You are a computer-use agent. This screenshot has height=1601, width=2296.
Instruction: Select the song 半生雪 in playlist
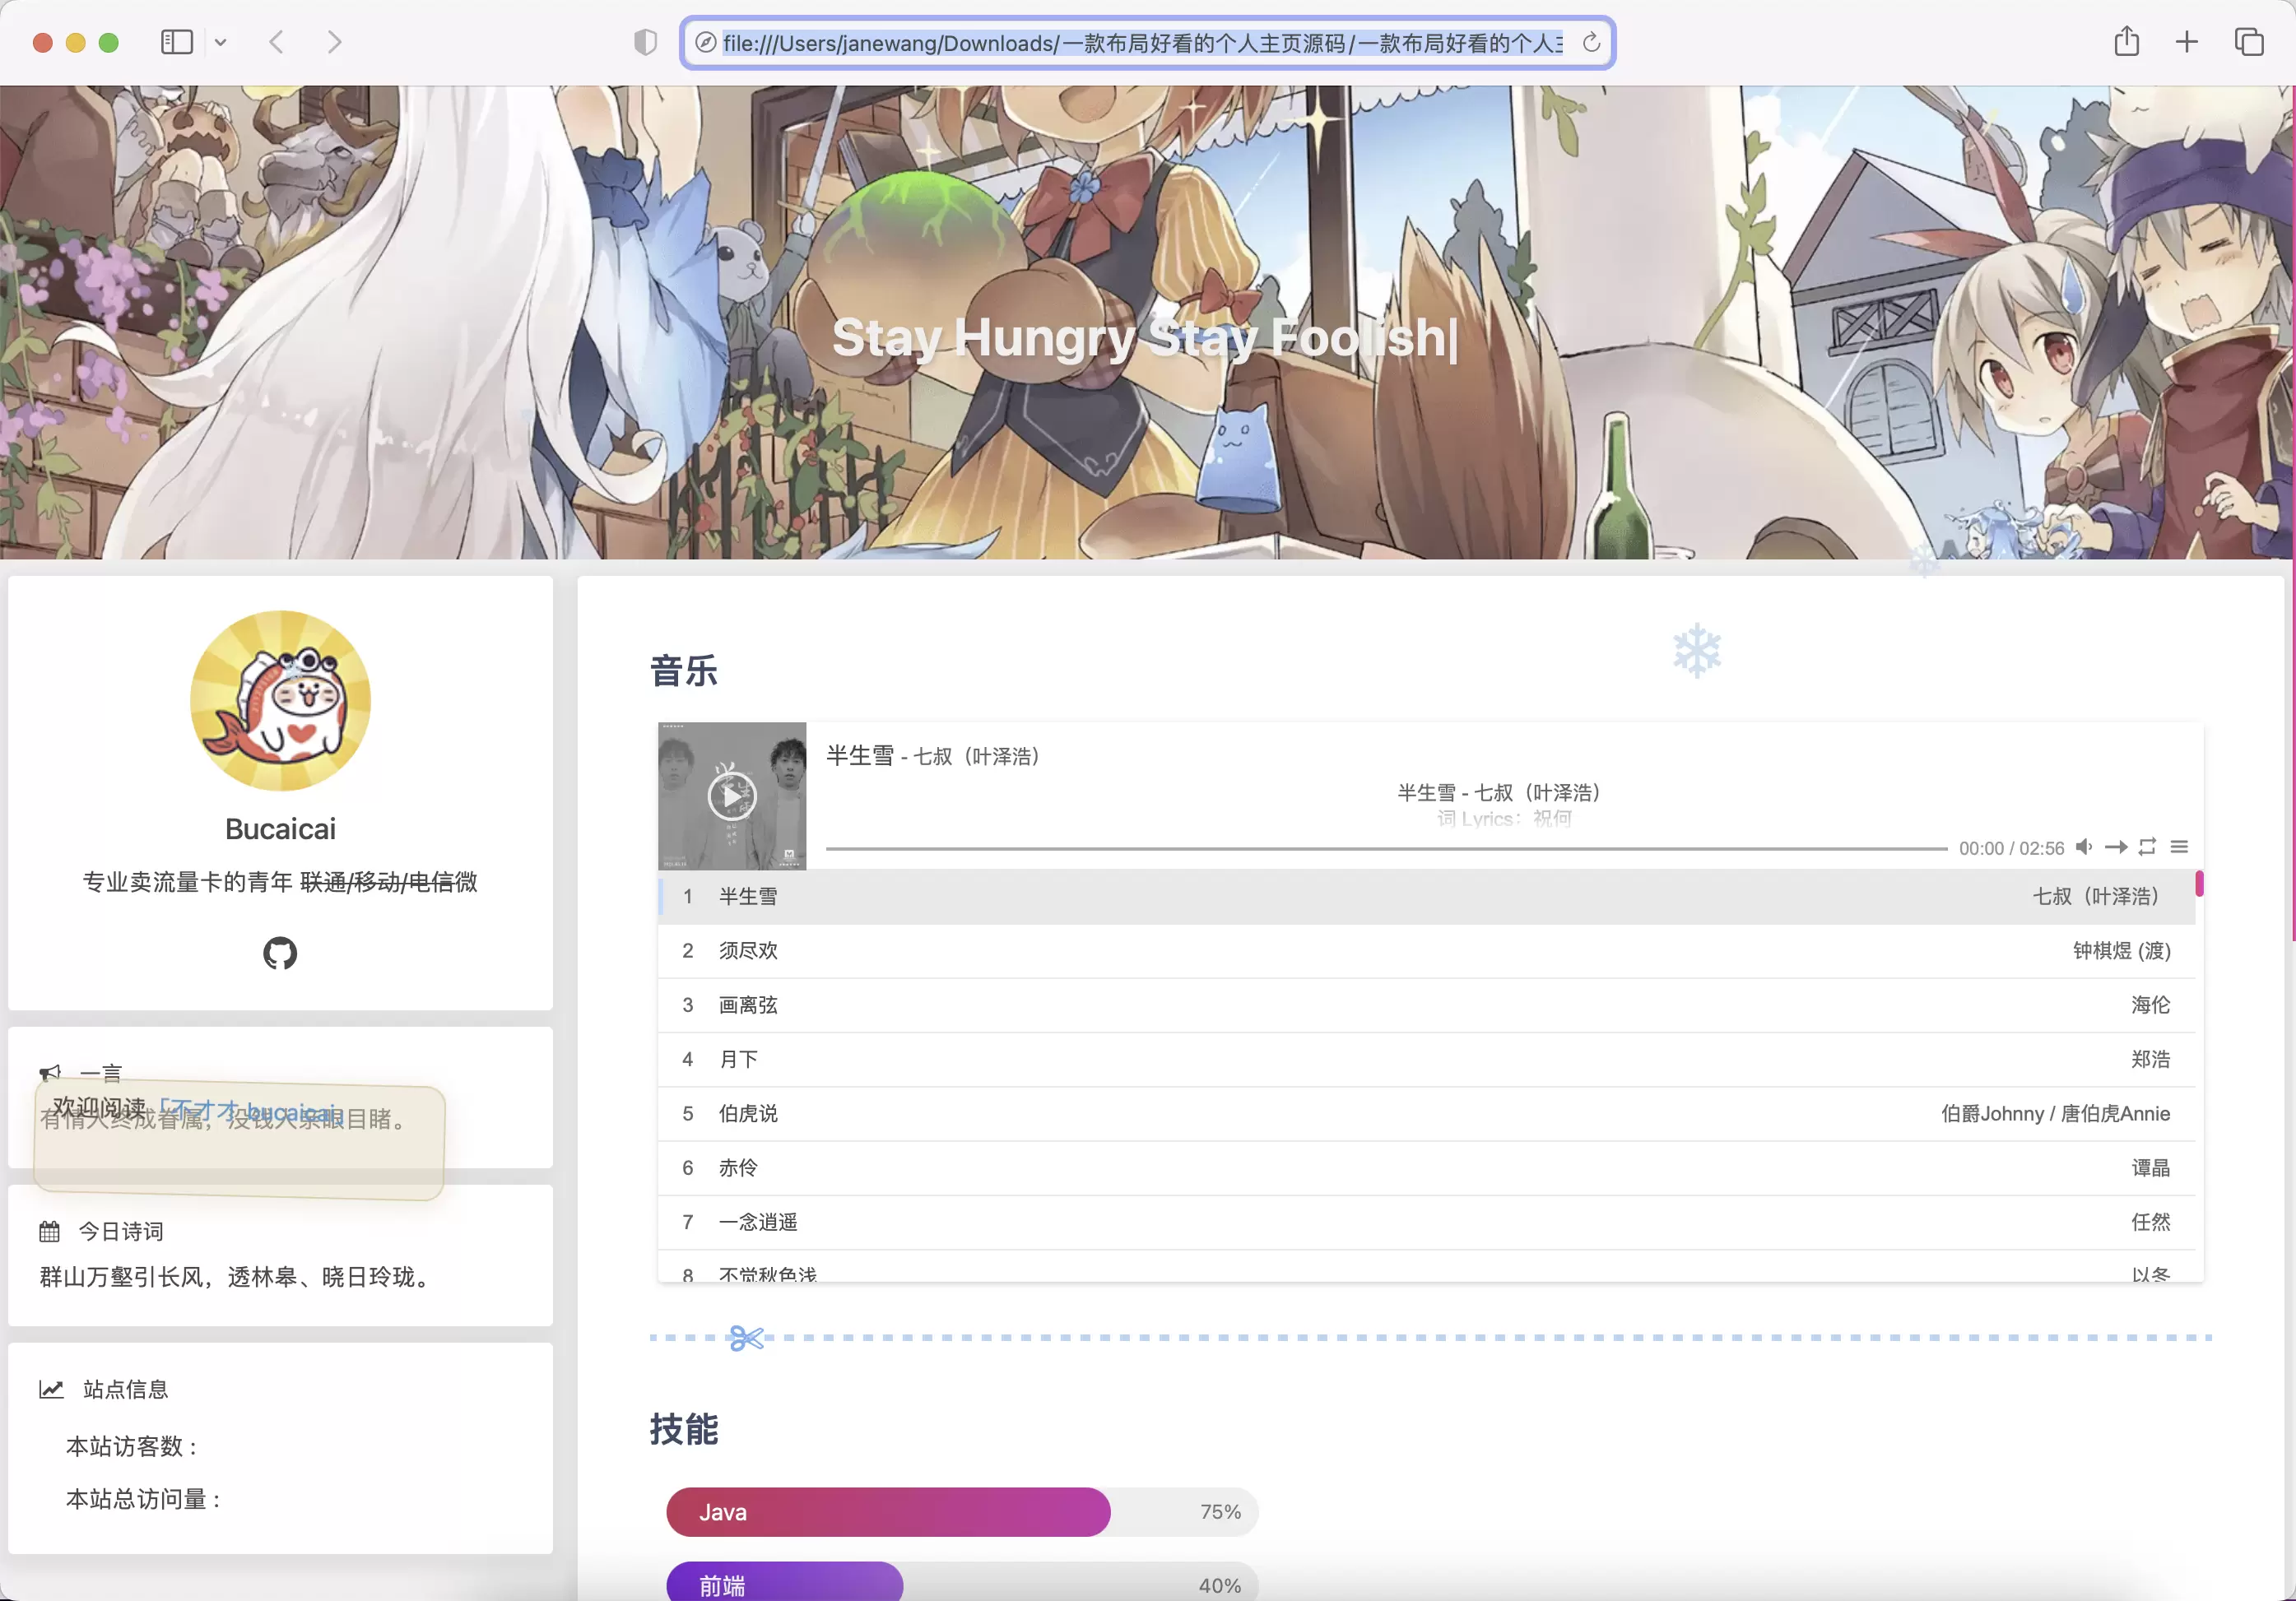(1426, 896)
